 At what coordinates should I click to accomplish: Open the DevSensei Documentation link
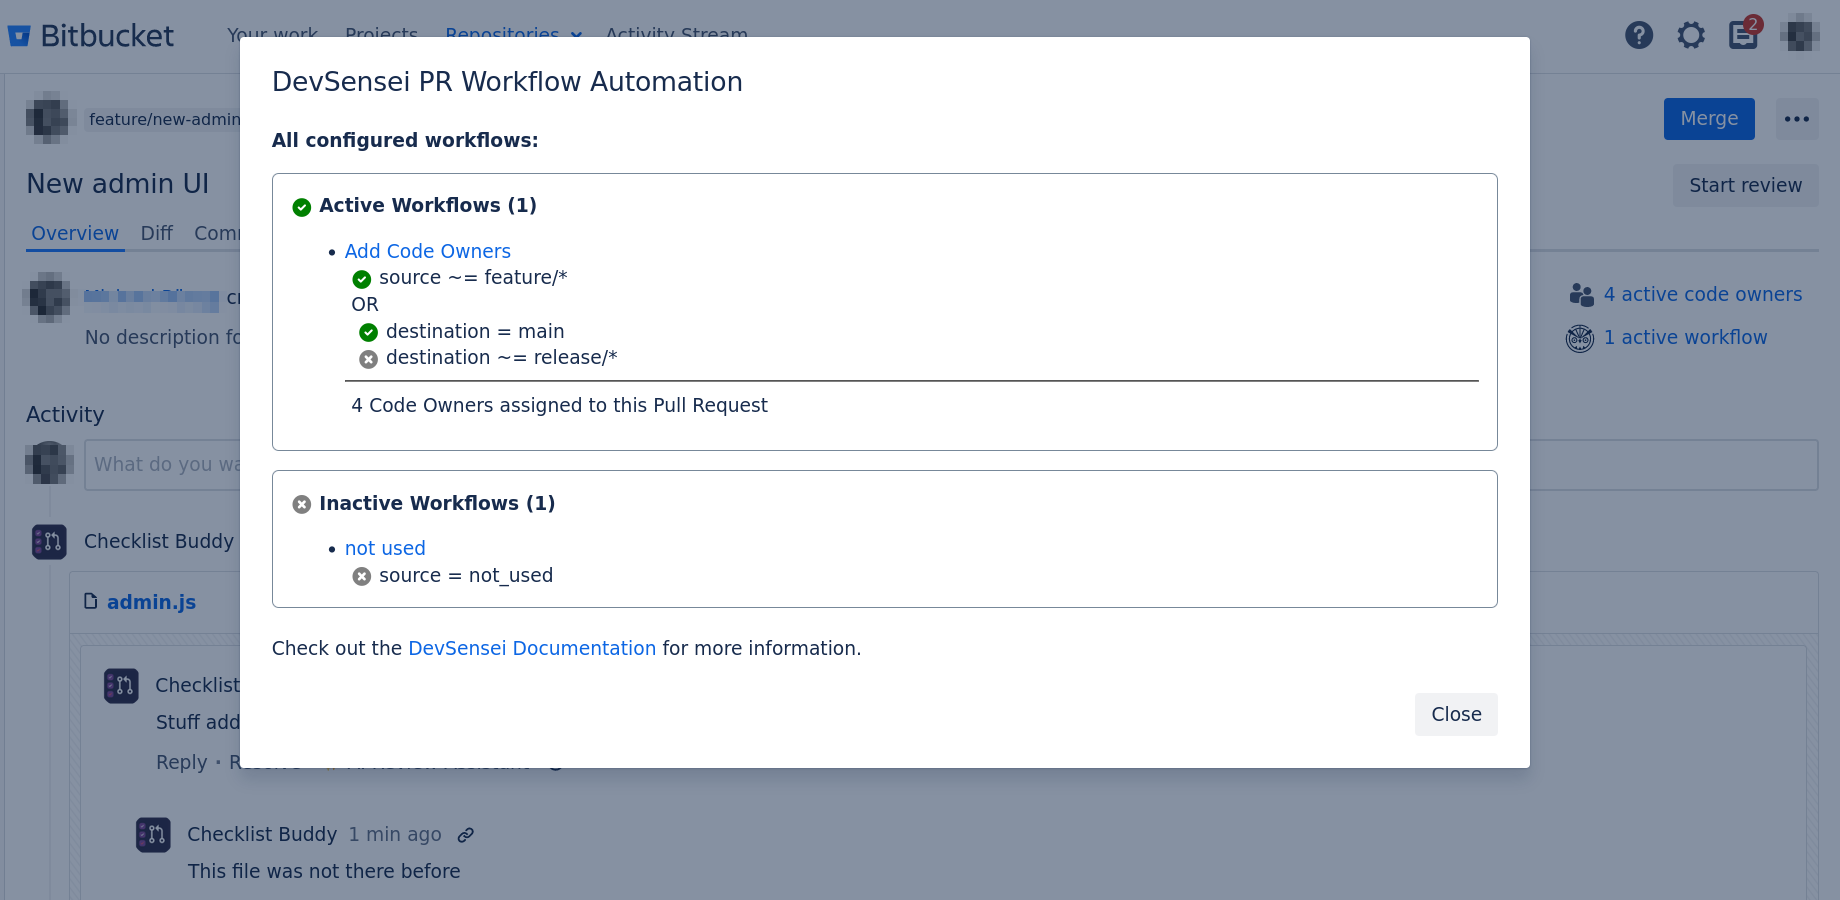[532, 648]
